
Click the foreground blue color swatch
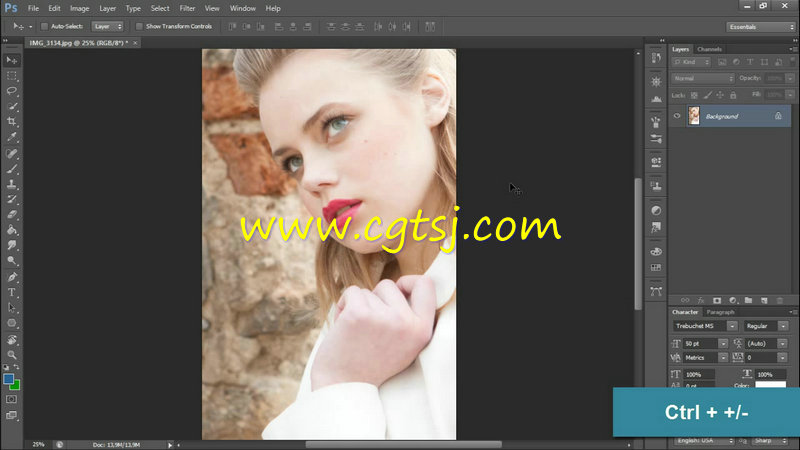coord(8,379)
